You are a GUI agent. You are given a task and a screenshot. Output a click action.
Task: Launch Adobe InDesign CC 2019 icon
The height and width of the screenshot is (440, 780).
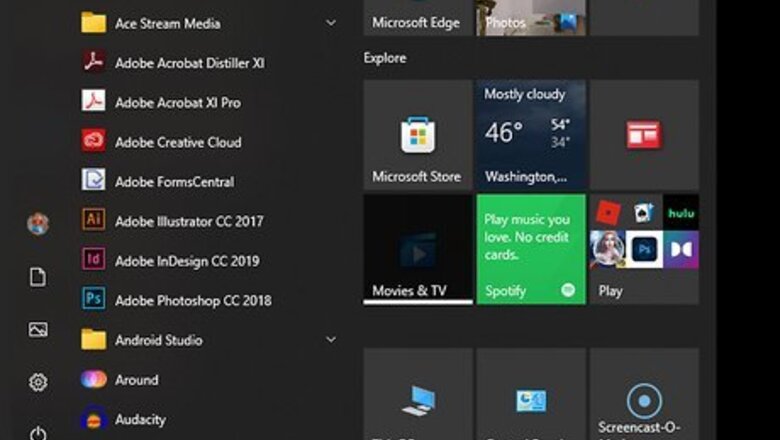(94, 259)
